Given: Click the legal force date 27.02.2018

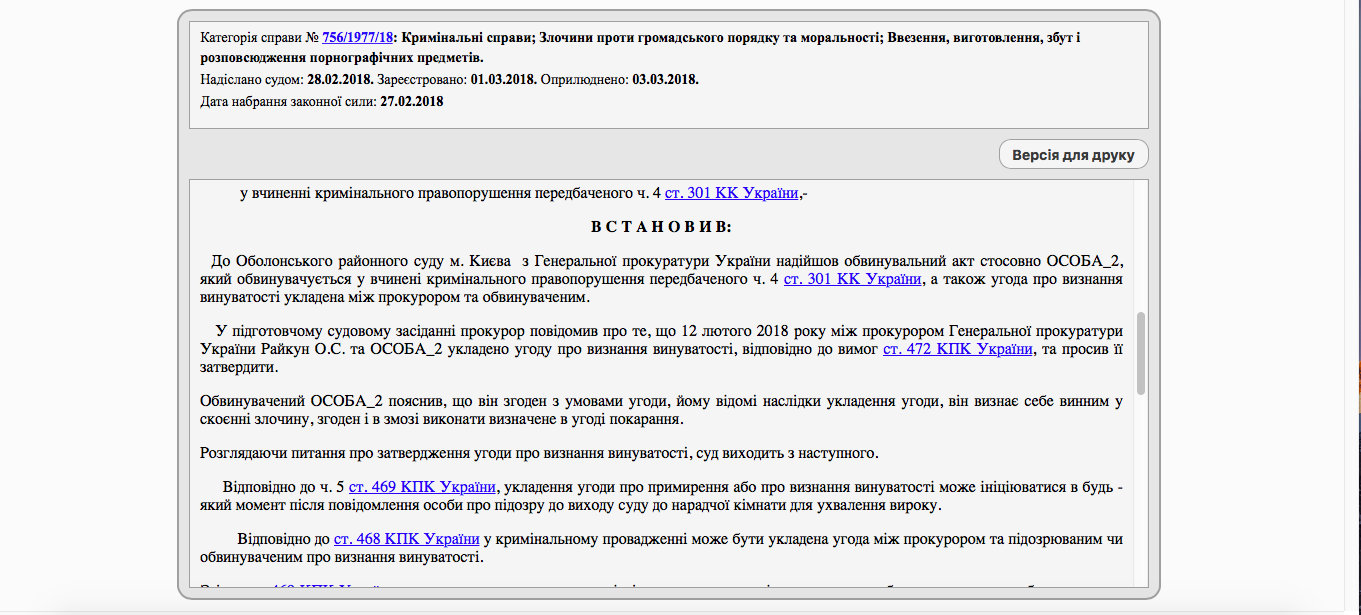Looking at the screenshot, I should (411, 101).
